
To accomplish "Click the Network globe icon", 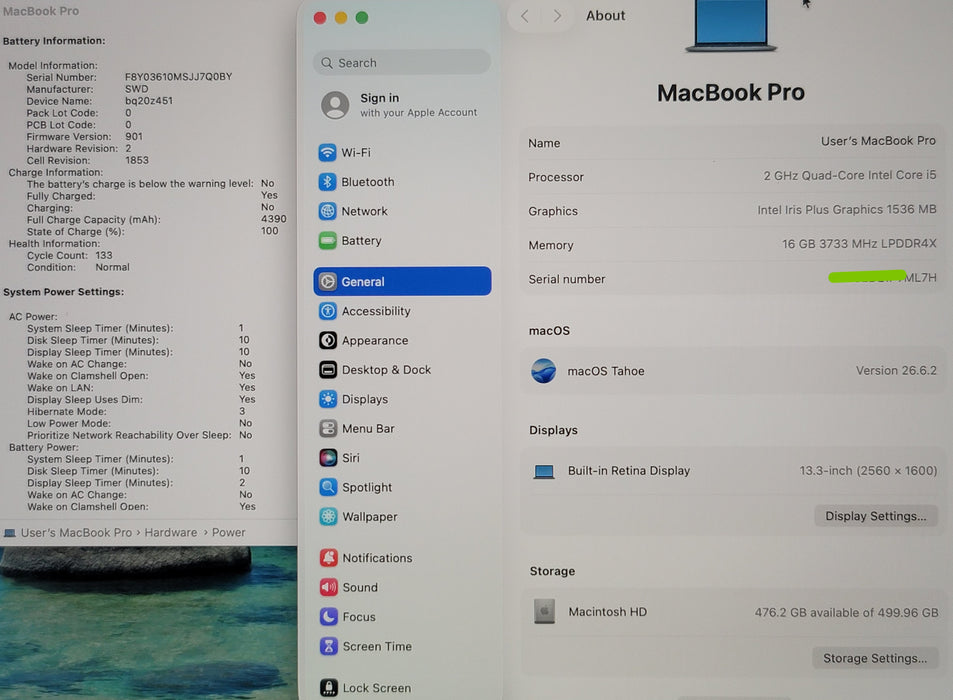I will (x=327, y=211).
